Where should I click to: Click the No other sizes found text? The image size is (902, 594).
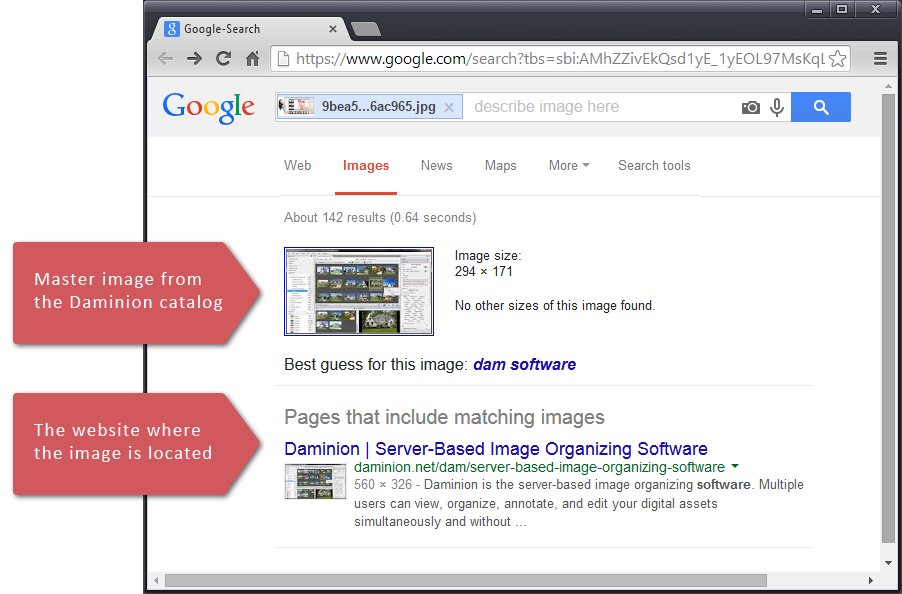click(555, 305)
